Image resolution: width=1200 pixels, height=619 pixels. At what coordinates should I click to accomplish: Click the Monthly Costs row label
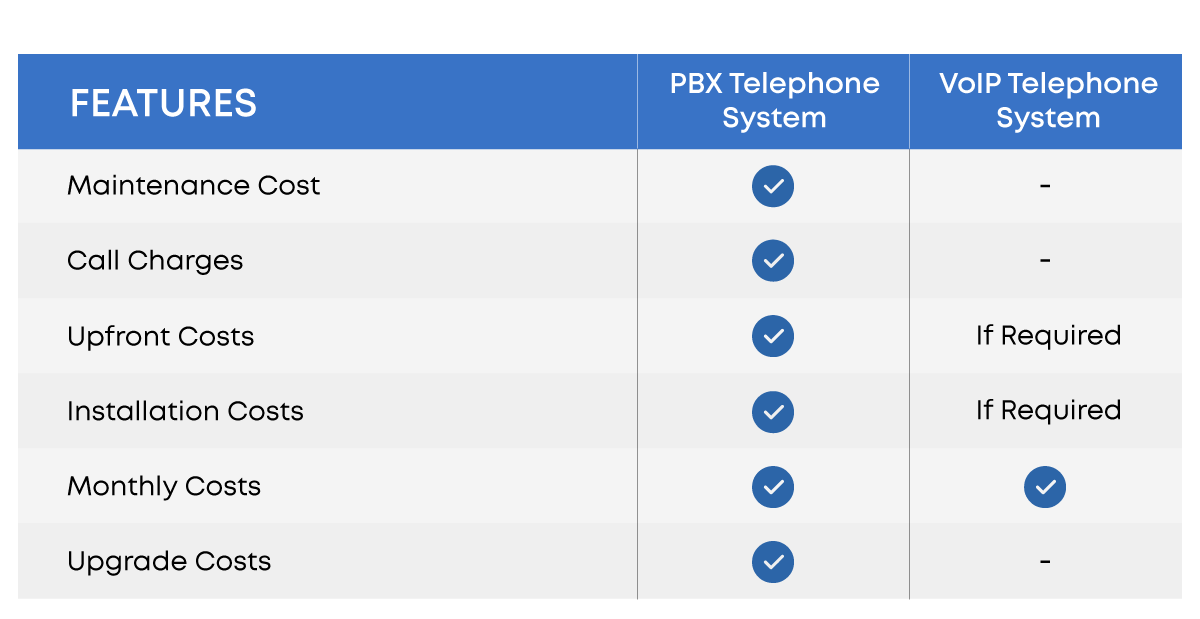[x=164, y=487]
